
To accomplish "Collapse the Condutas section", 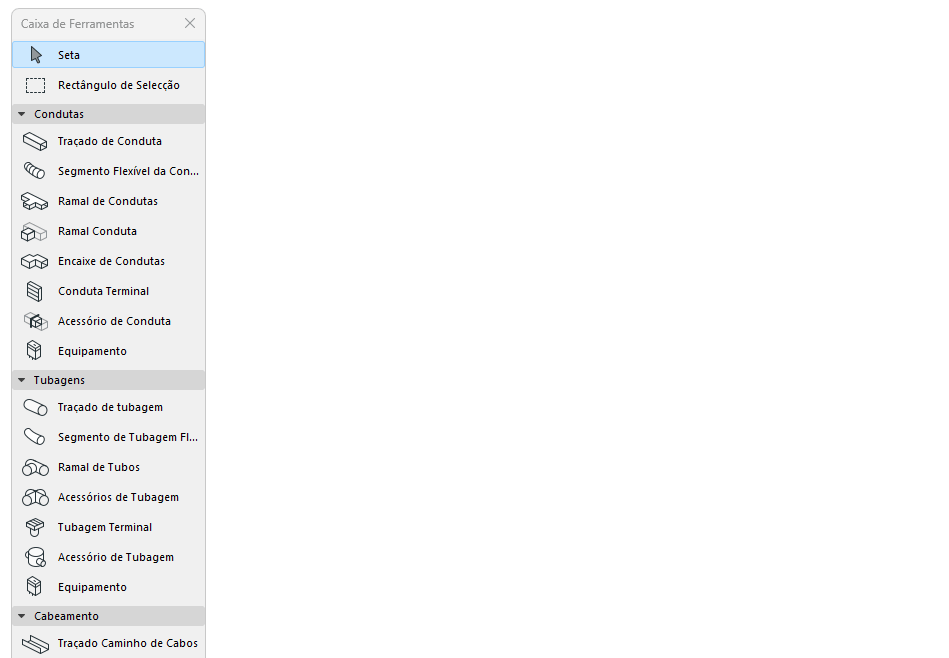I will tap(21, 114).
